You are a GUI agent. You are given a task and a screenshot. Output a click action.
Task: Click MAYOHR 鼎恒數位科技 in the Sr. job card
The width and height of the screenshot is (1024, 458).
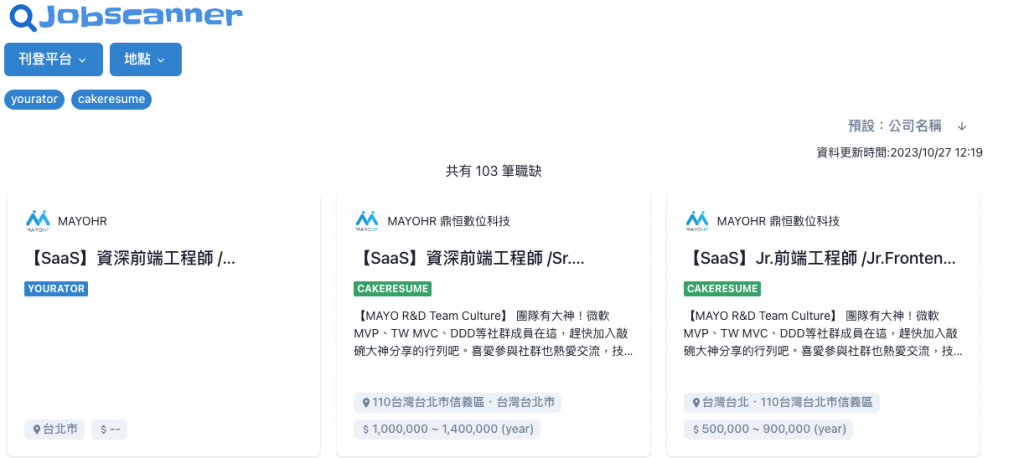click(x=449, y=221)
